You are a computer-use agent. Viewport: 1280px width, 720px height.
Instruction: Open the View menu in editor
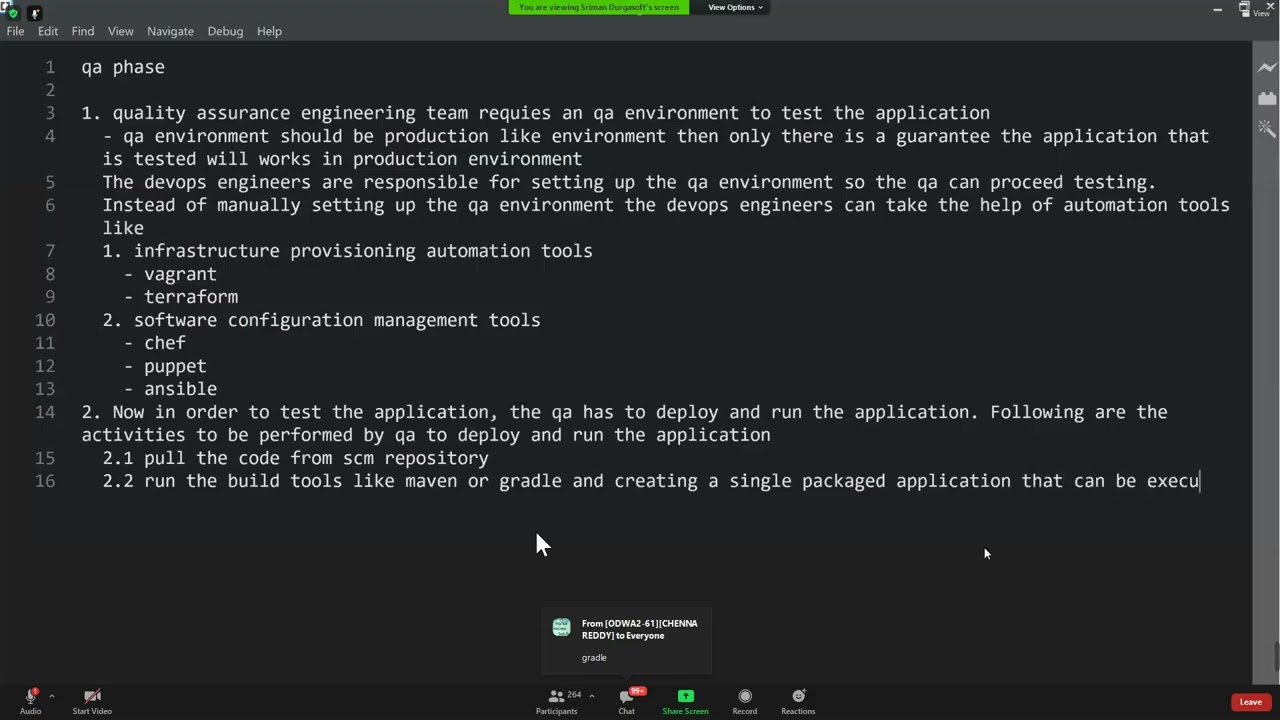(120, 31)
